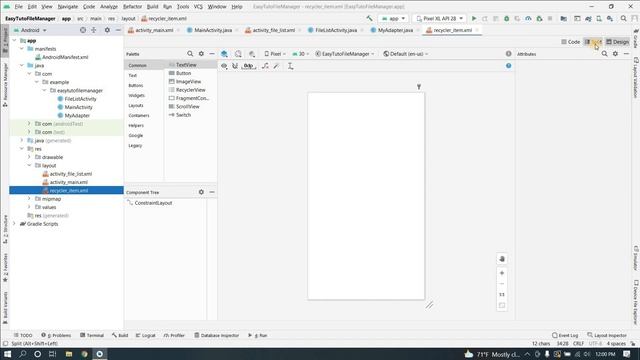
Task: Click Windows Start button
Action: point(7,354)
